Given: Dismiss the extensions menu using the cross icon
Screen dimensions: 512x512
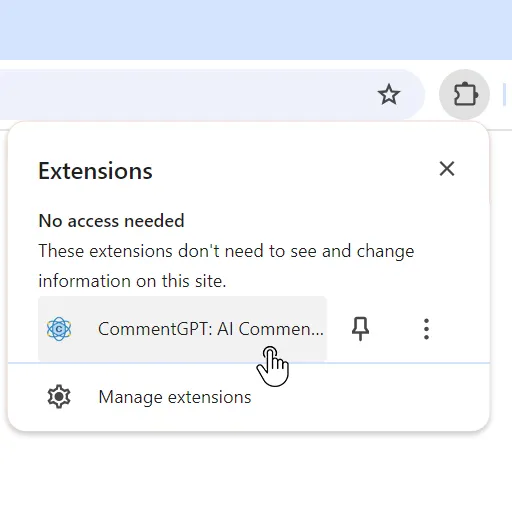Looking at the screenshot, I should [x=447, y=169].
